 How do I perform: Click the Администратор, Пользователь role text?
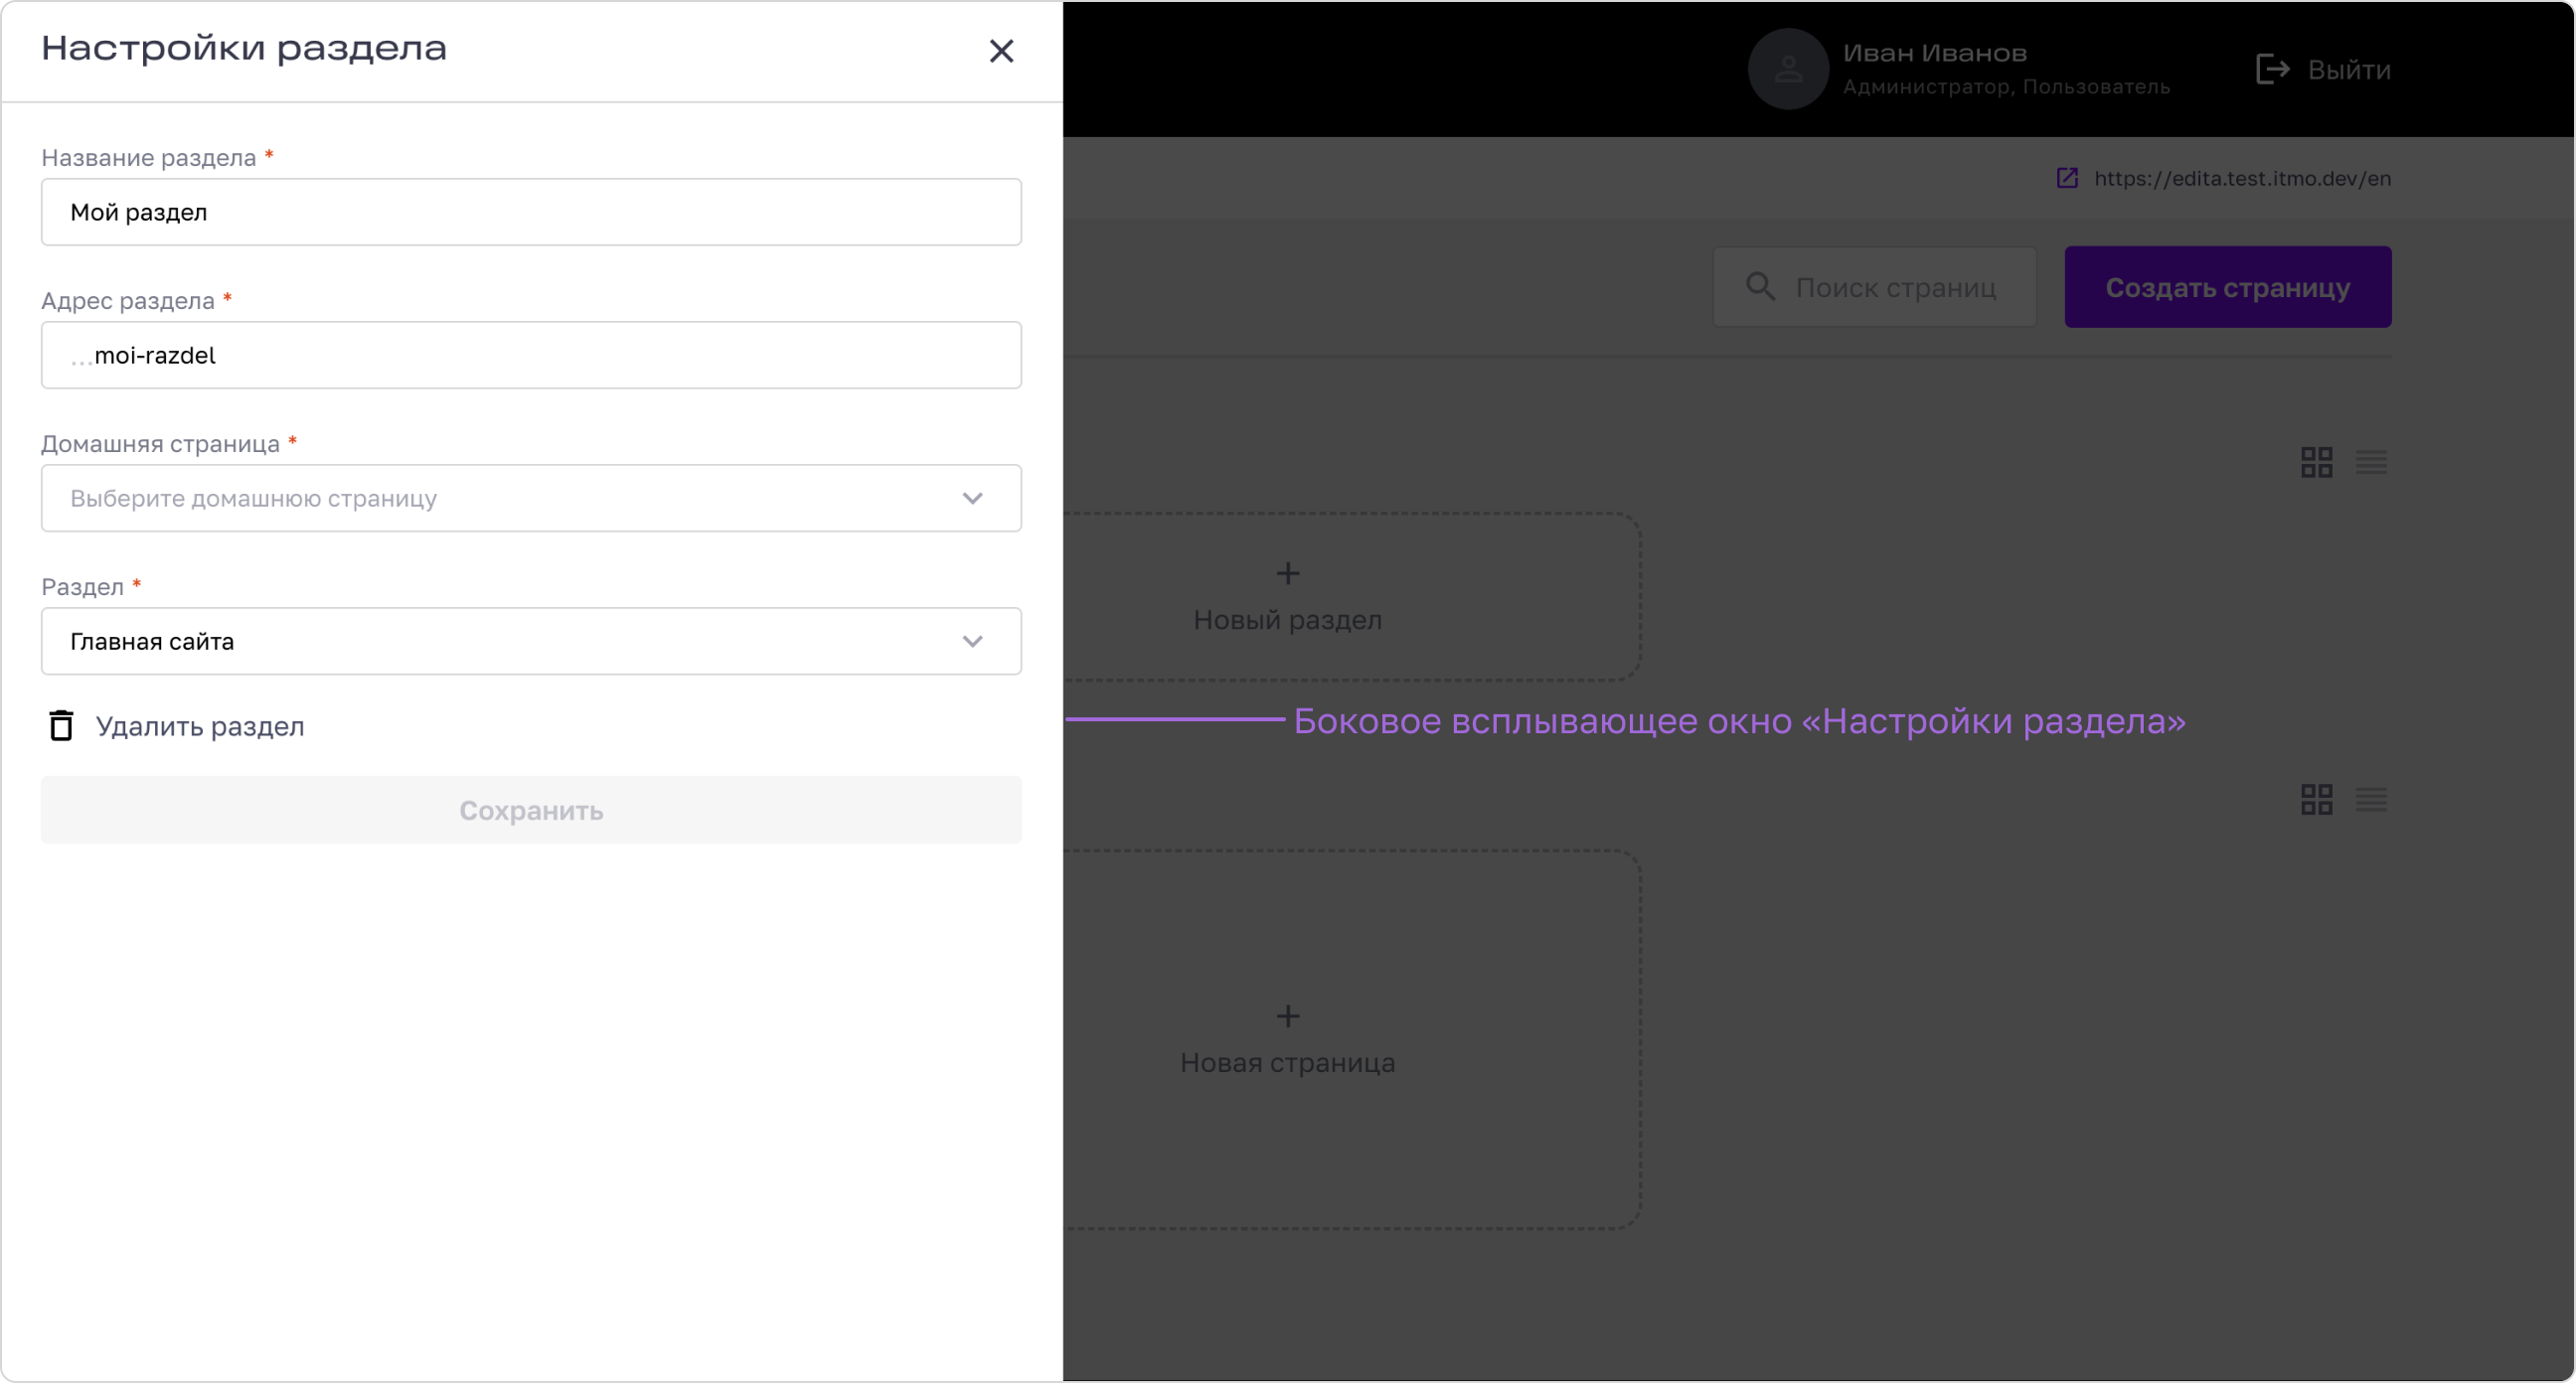point(2006,87)
